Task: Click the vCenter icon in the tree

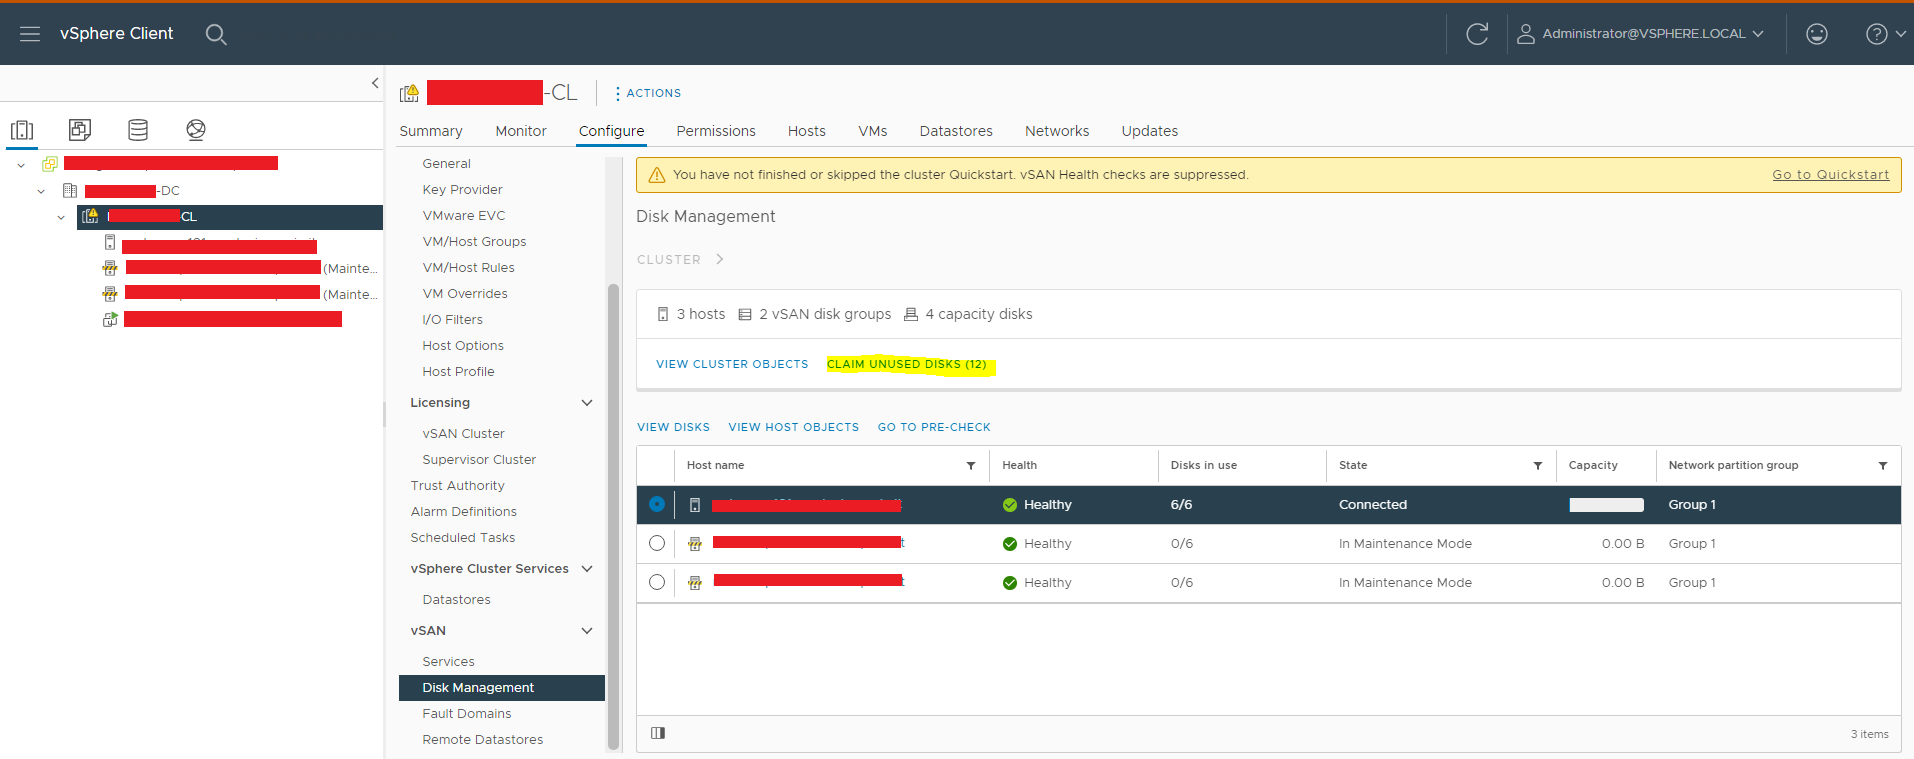Action: tap(49, 164)
